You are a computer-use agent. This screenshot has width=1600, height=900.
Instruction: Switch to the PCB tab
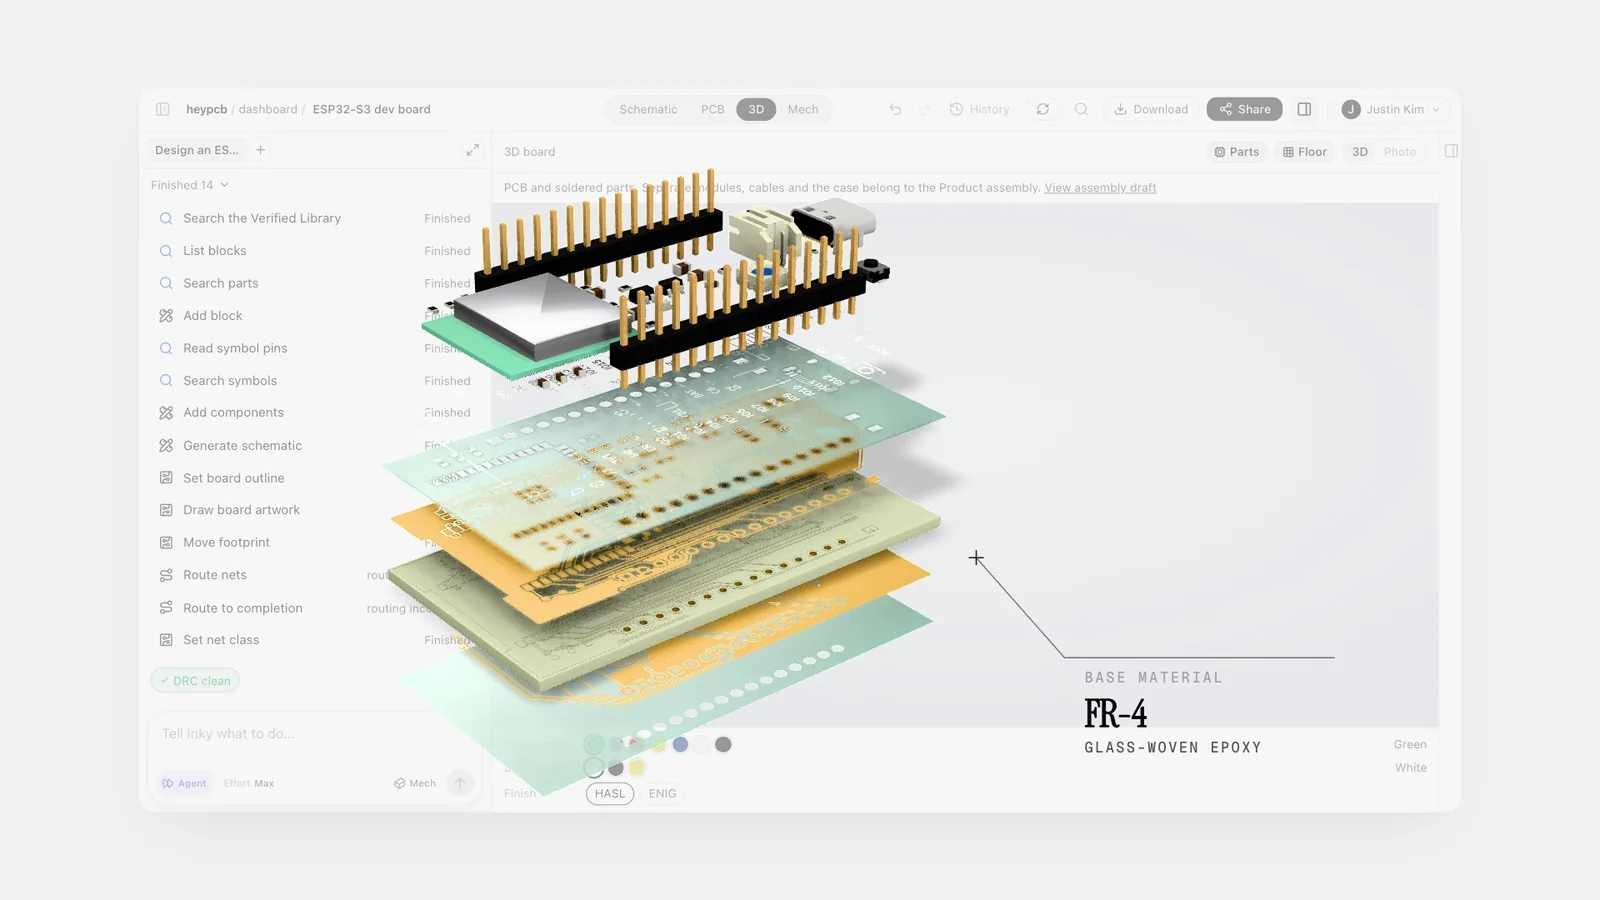point(713,109)
